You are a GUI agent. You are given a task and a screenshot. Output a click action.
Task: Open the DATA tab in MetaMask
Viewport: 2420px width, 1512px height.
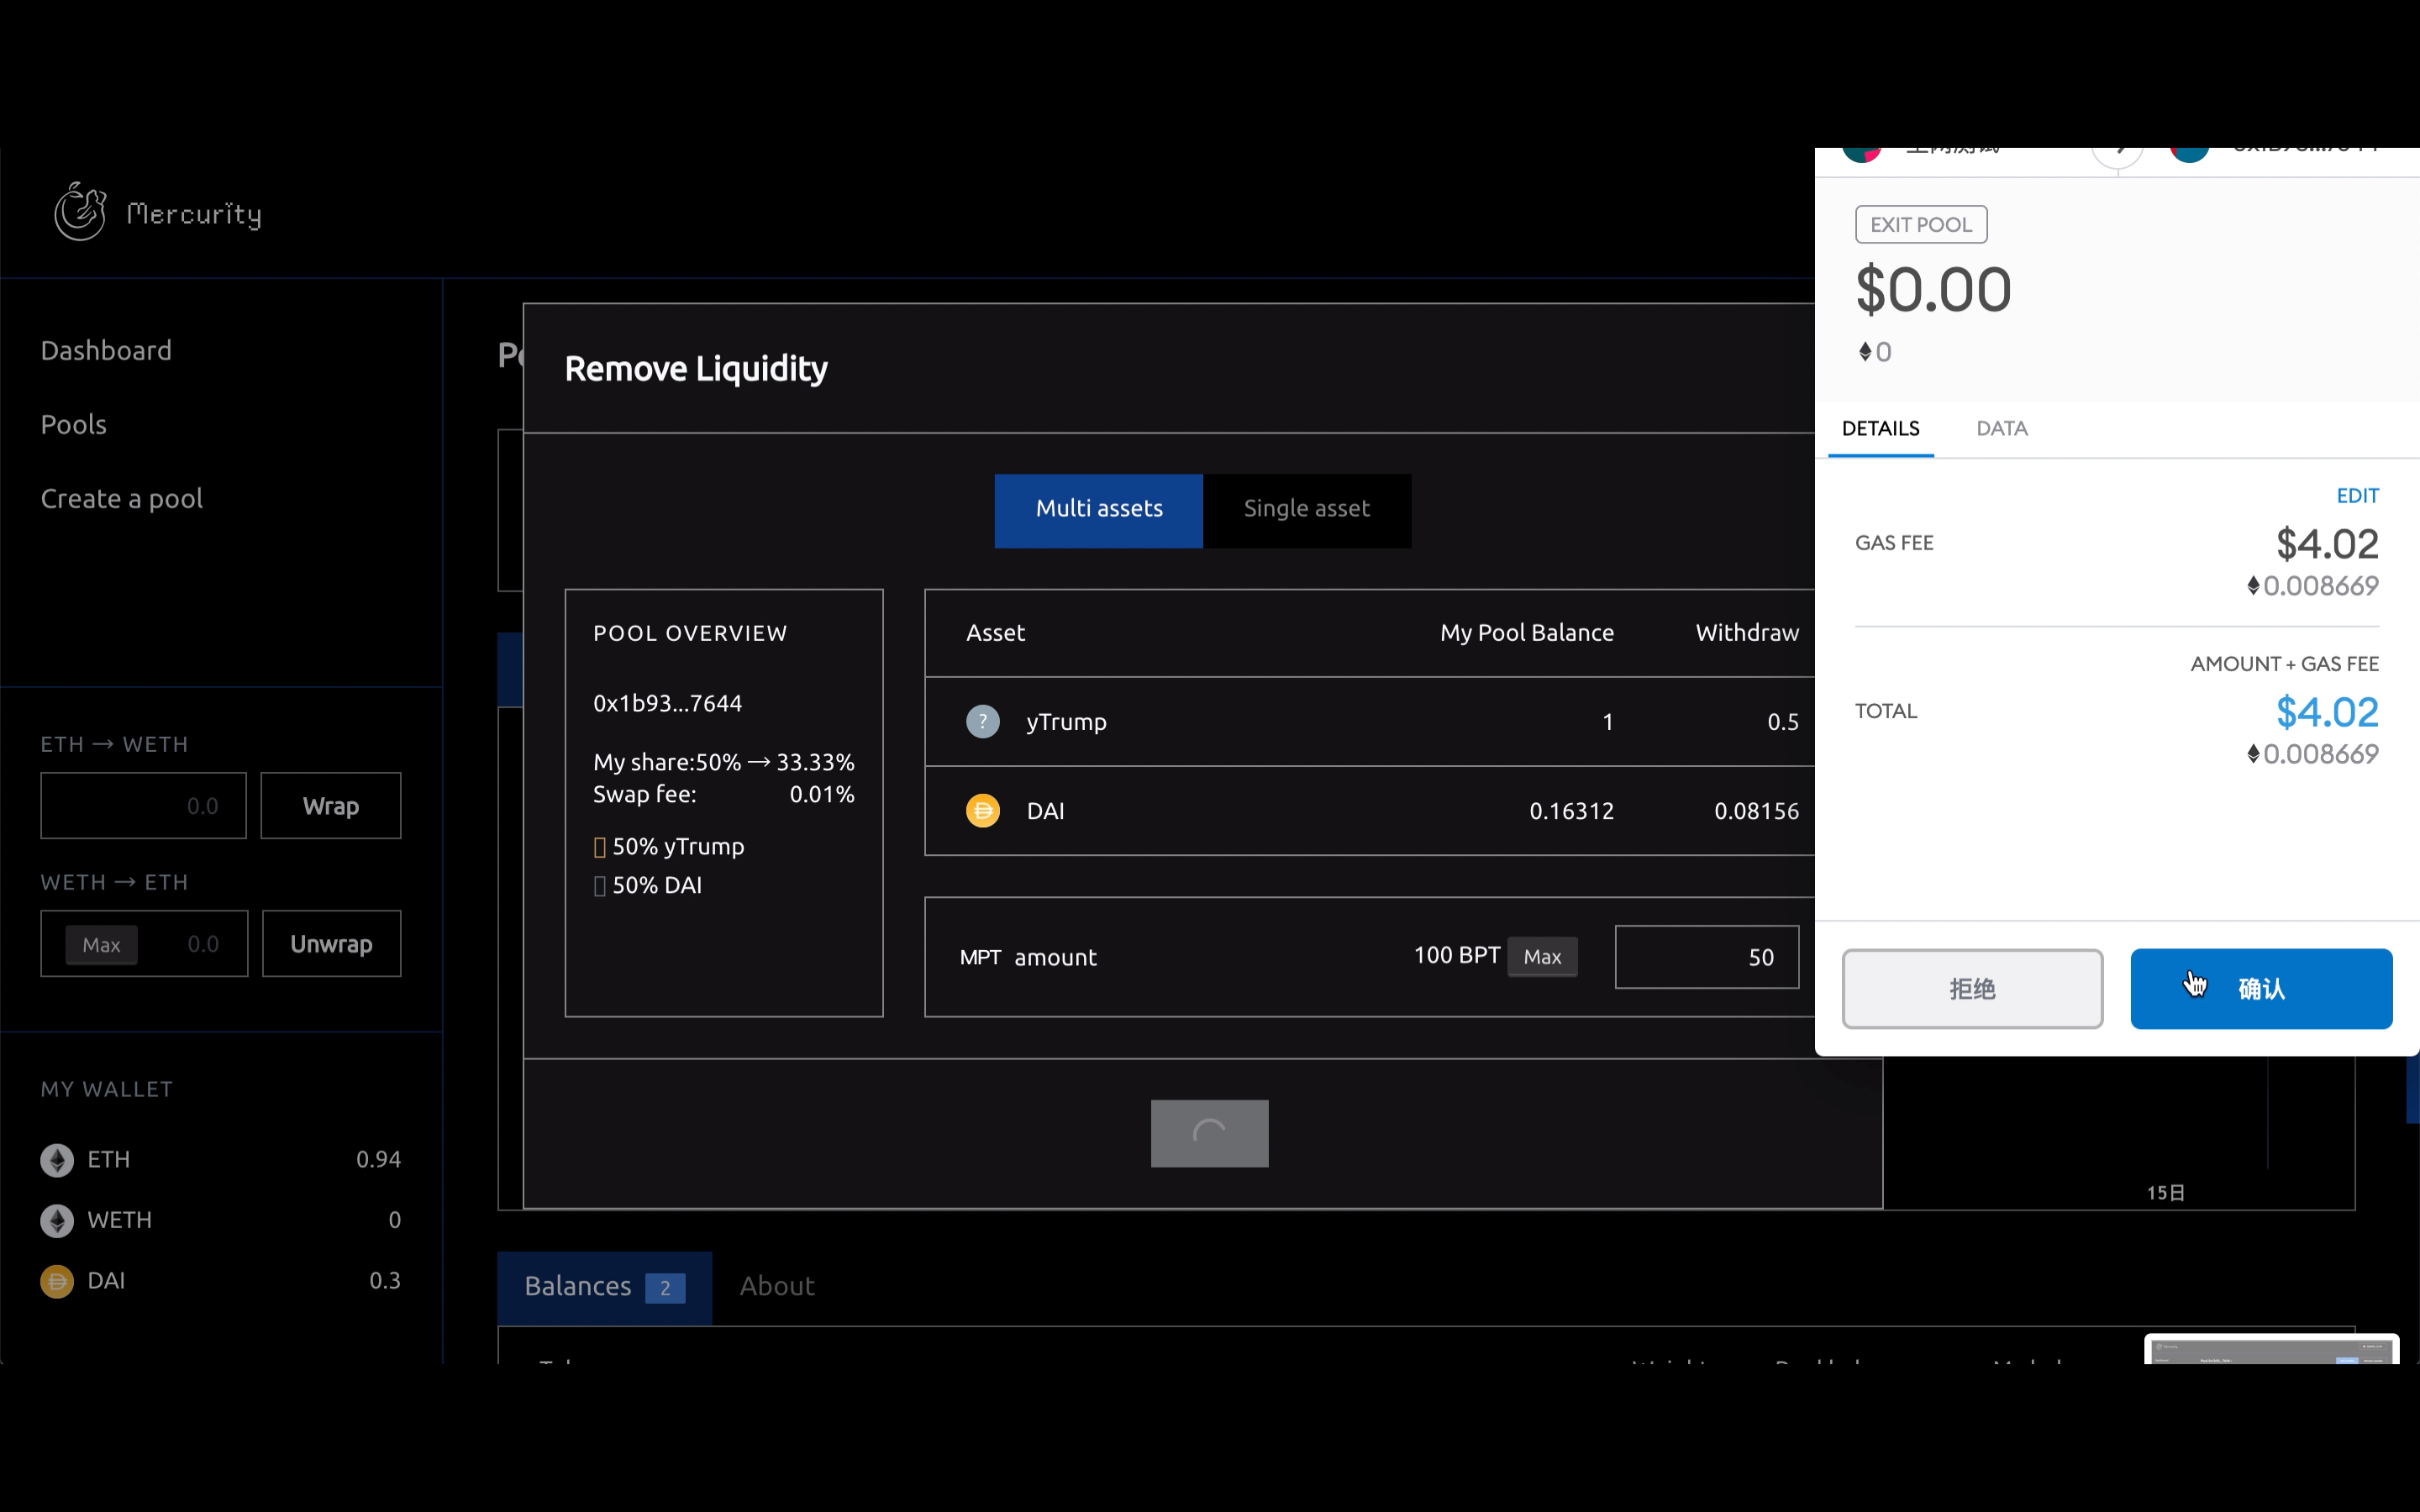tap(2001, 429)
